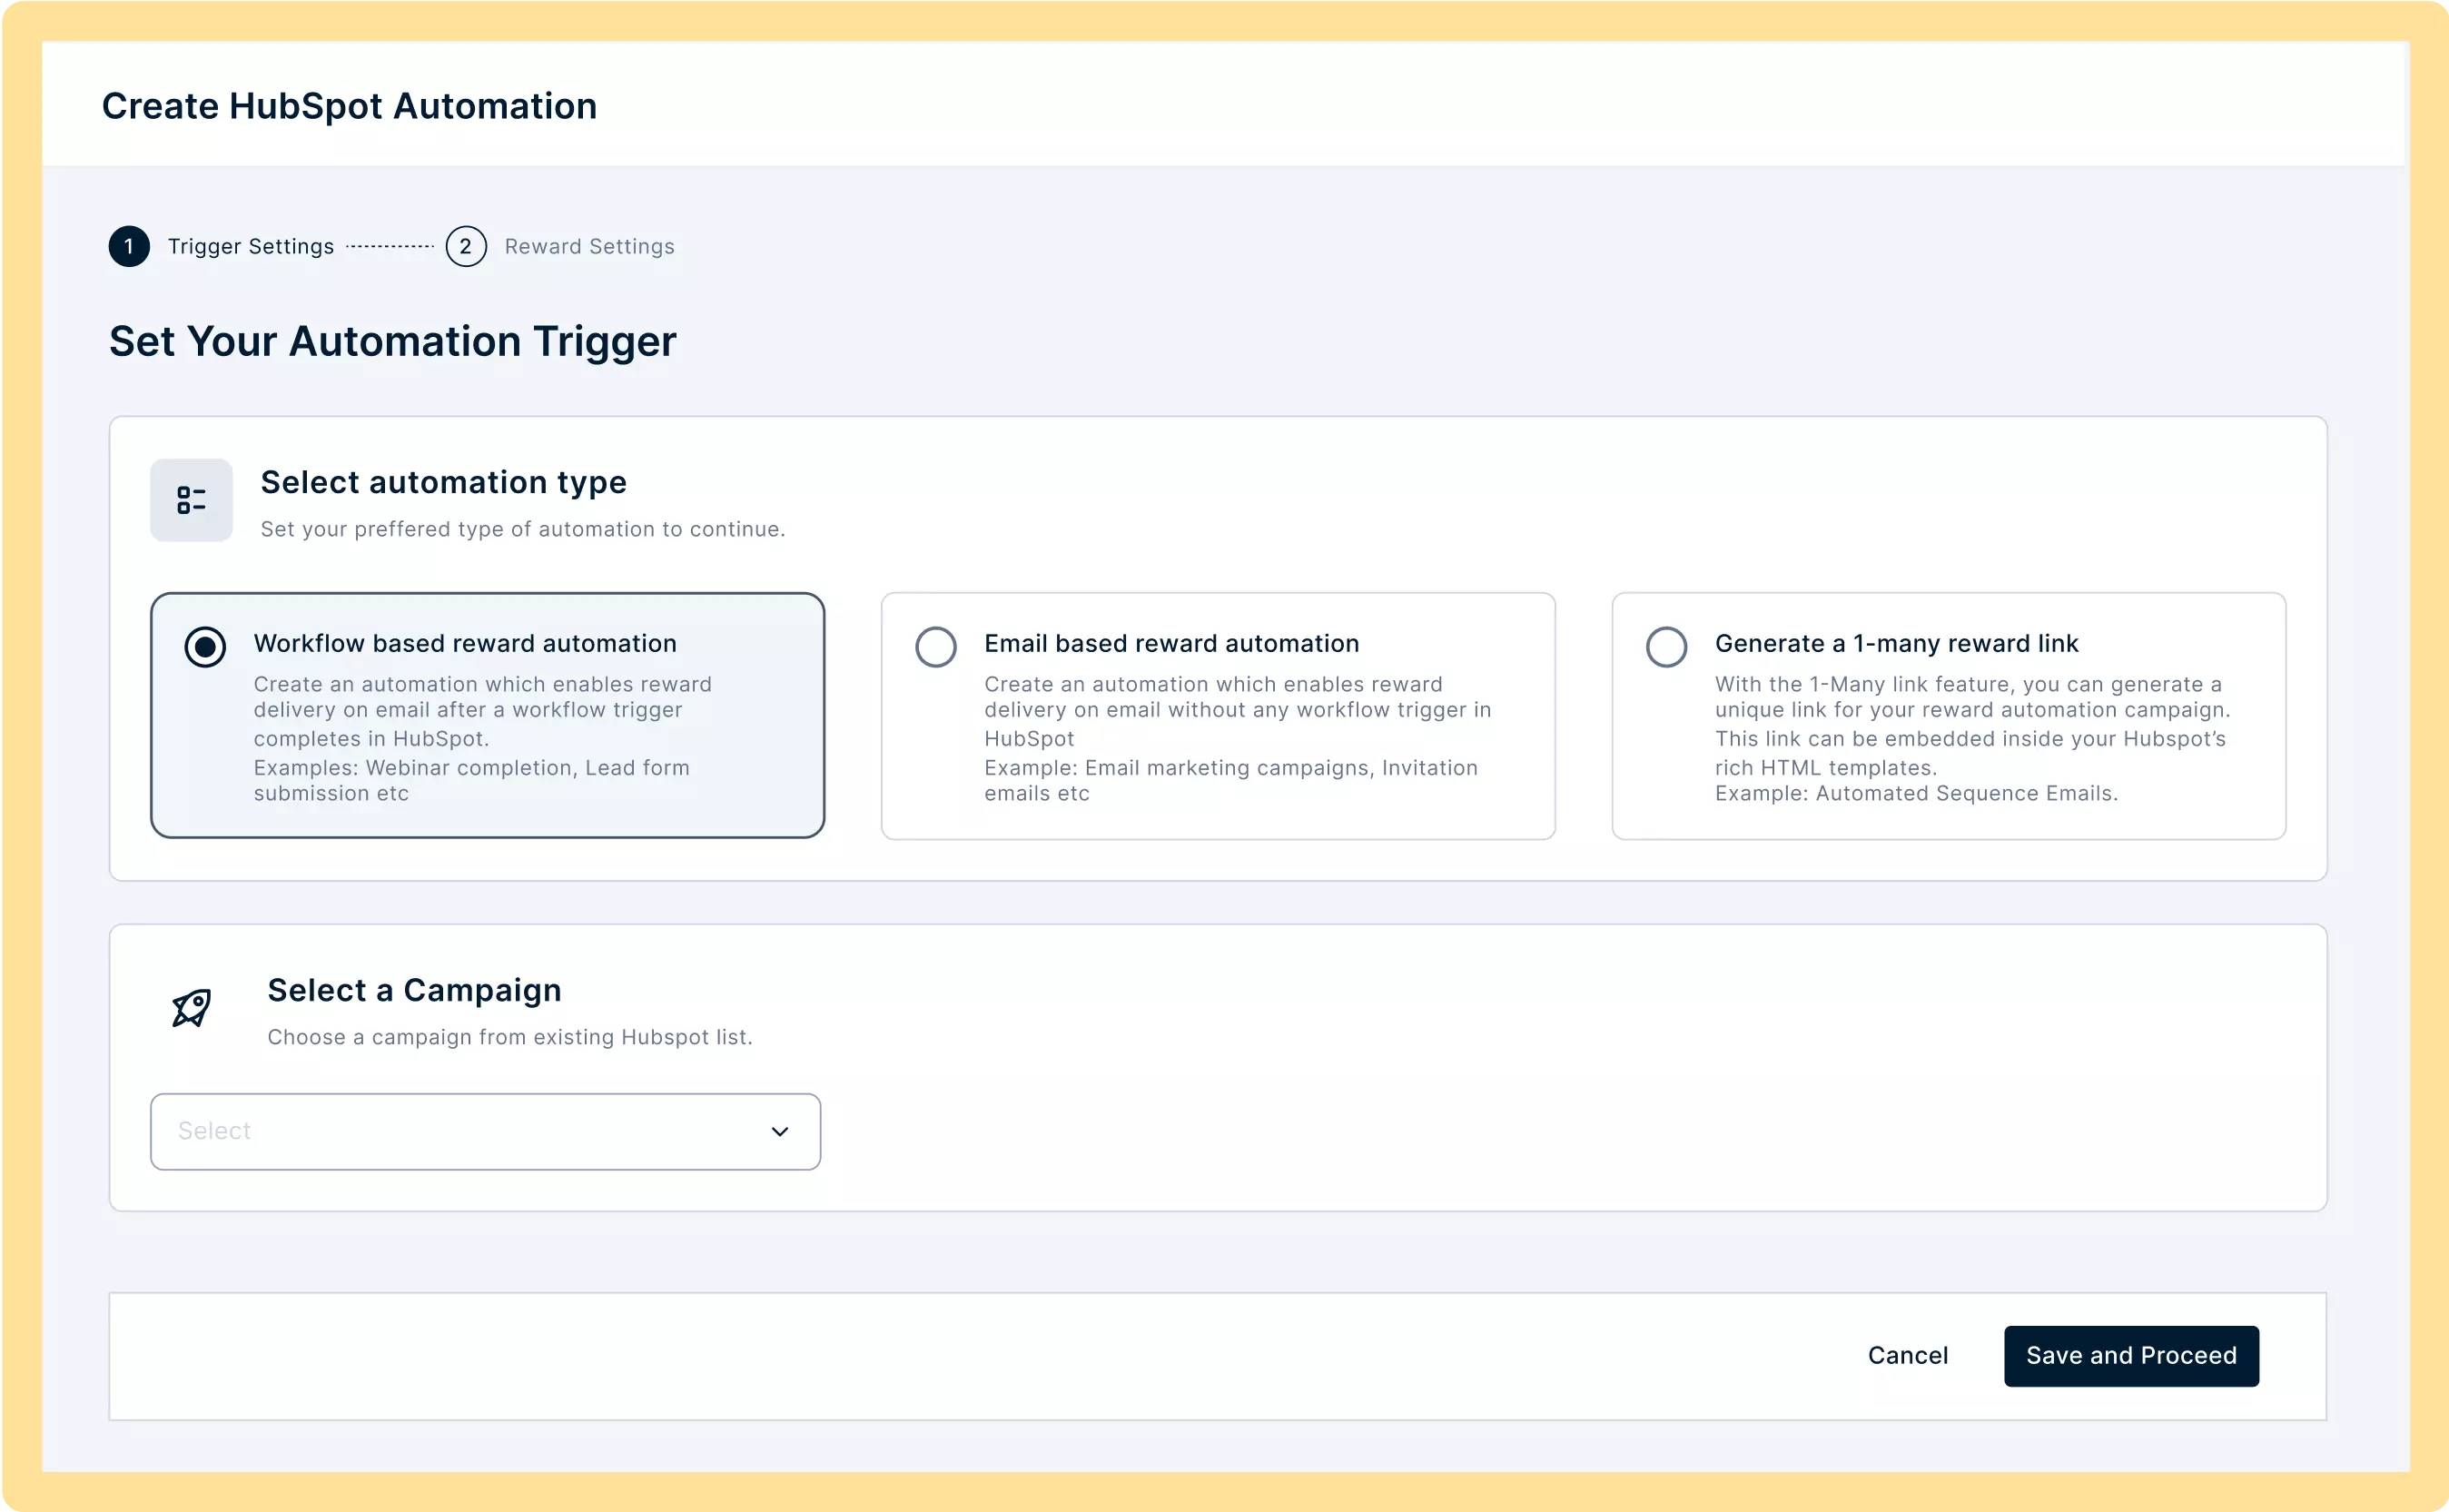Open the campaign Select field
Screen dimensions: 2449x1512
point(460,1132)
